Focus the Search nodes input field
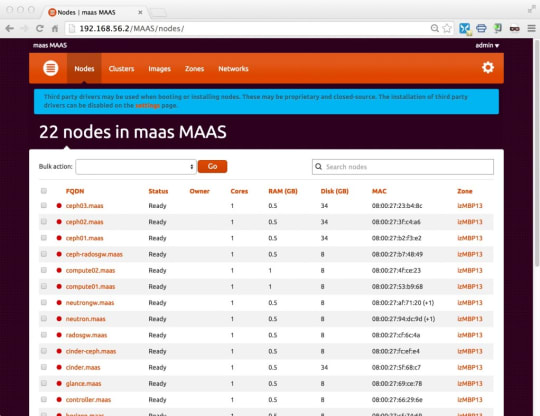540x416 pixels. [x=403, y=167]
